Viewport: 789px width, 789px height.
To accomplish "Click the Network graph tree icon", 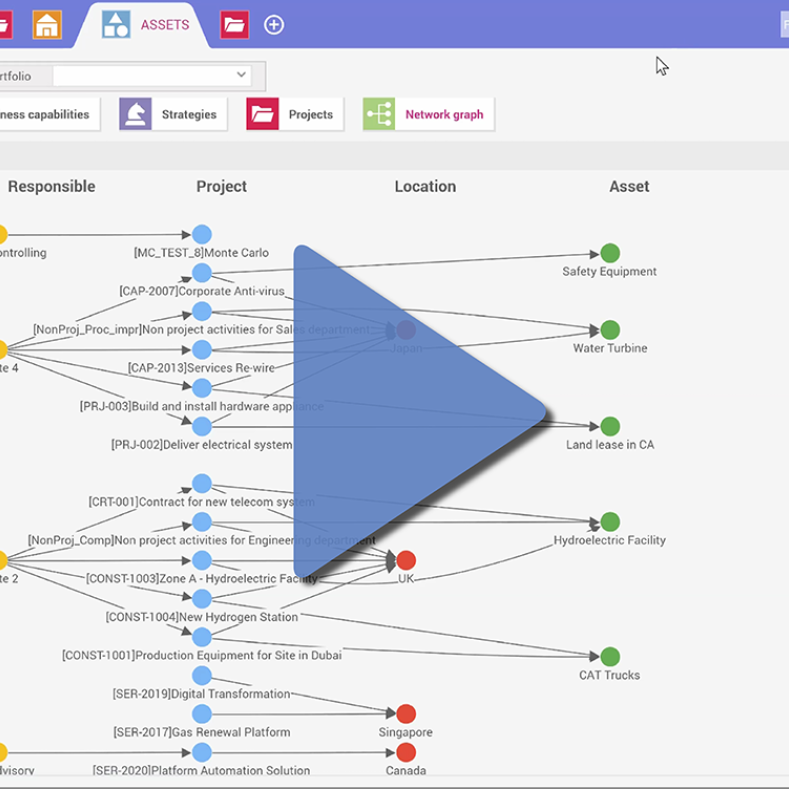I will pos(379,114).
